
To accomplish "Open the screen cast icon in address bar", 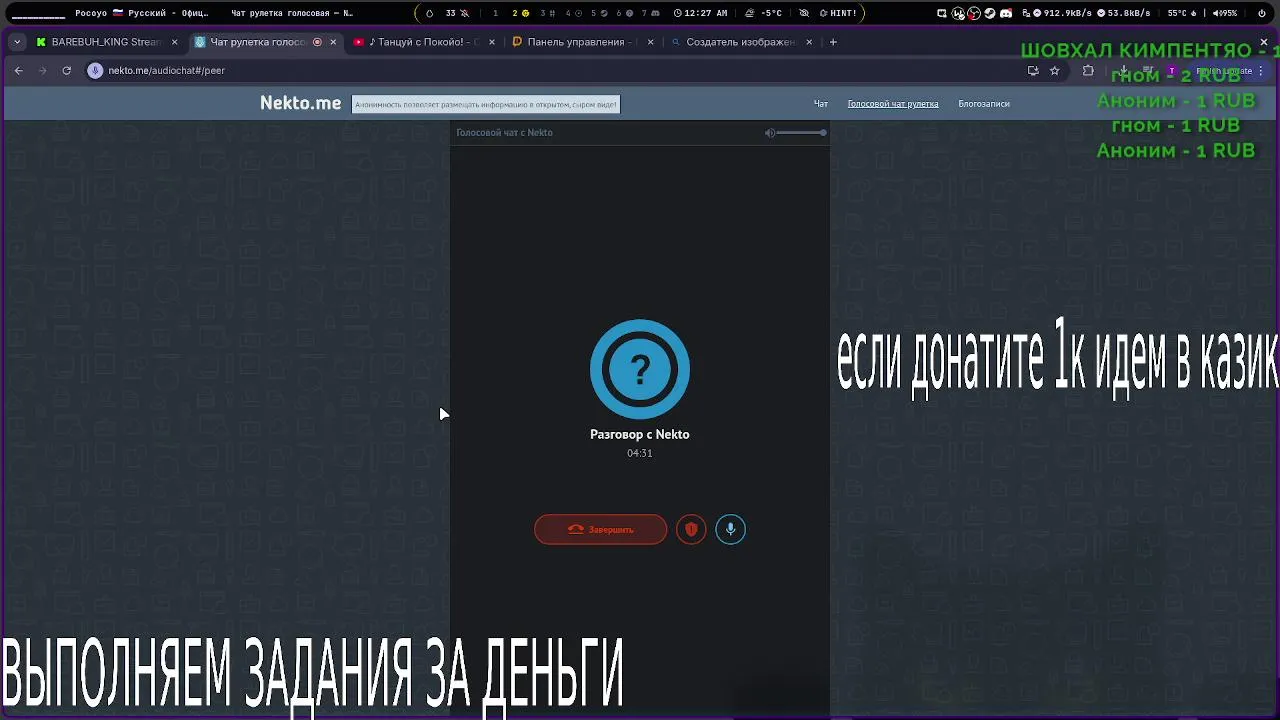I will click(1033, 71).
